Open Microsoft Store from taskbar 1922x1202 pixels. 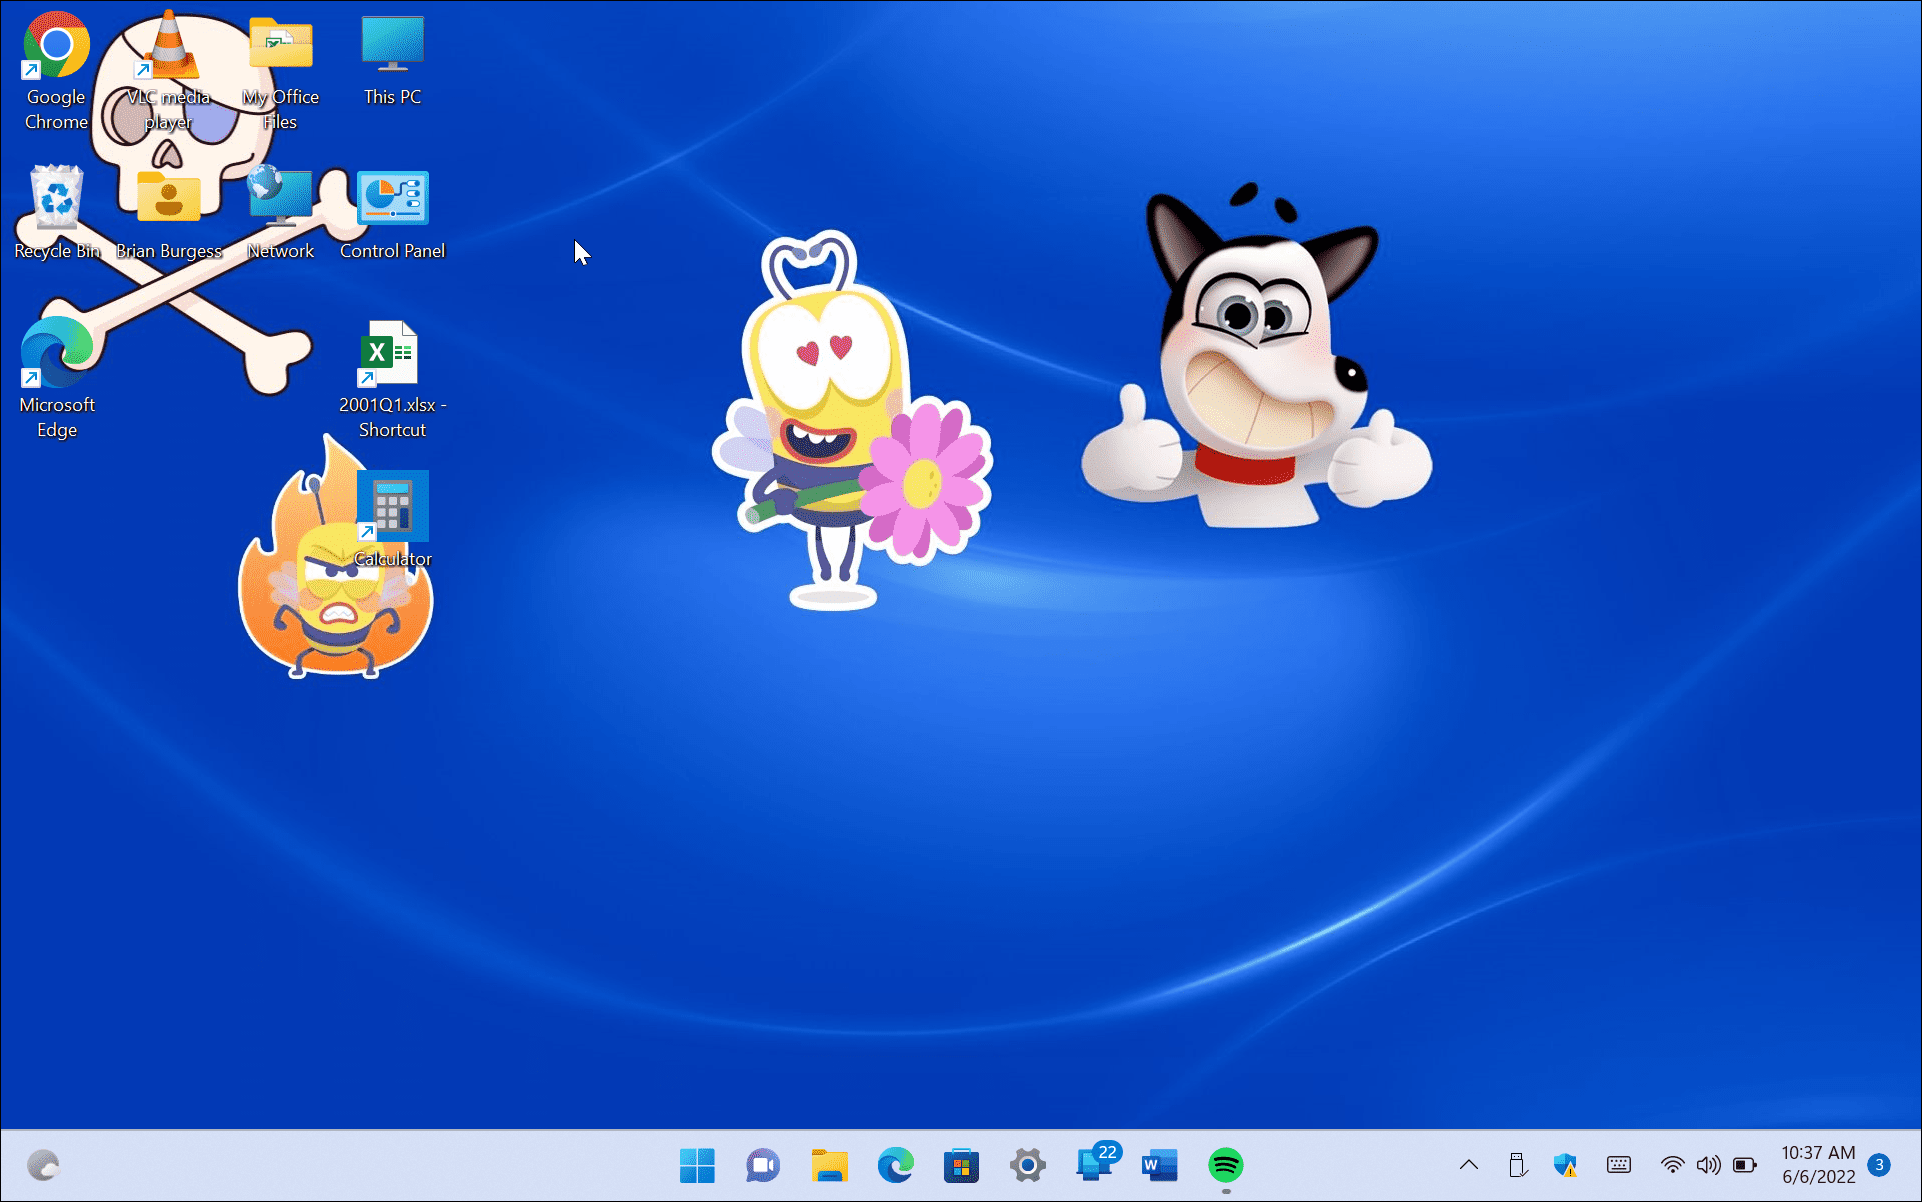pos(961,1167)
